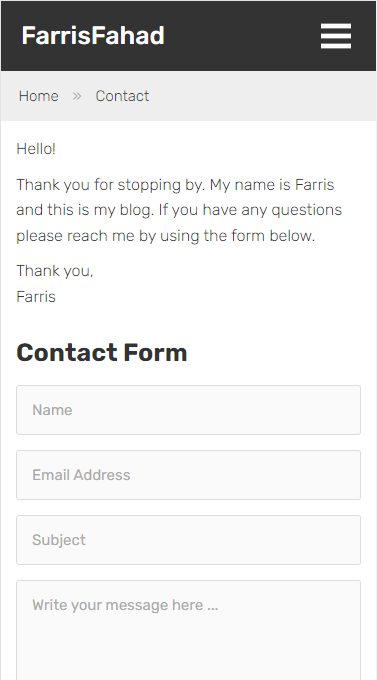Open the hamburger navigation menu

(336, 36)
